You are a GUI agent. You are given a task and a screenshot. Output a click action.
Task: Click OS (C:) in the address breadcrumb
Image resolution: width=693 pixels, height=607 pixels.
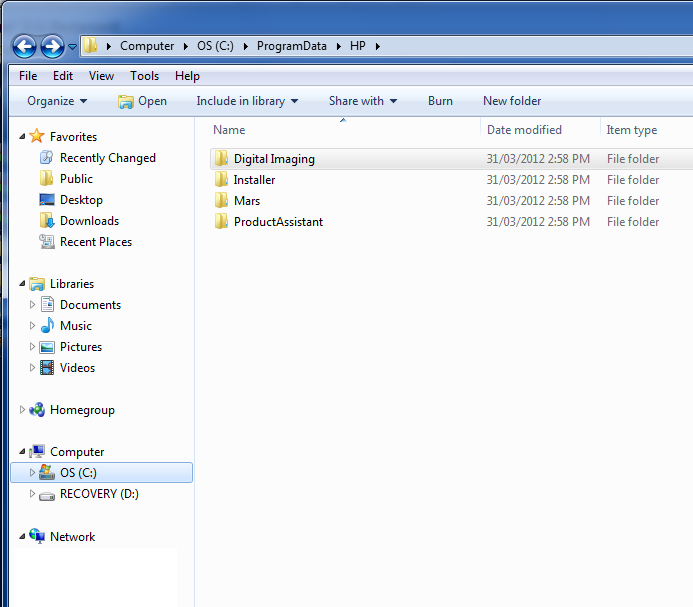[x=215, y=46]
